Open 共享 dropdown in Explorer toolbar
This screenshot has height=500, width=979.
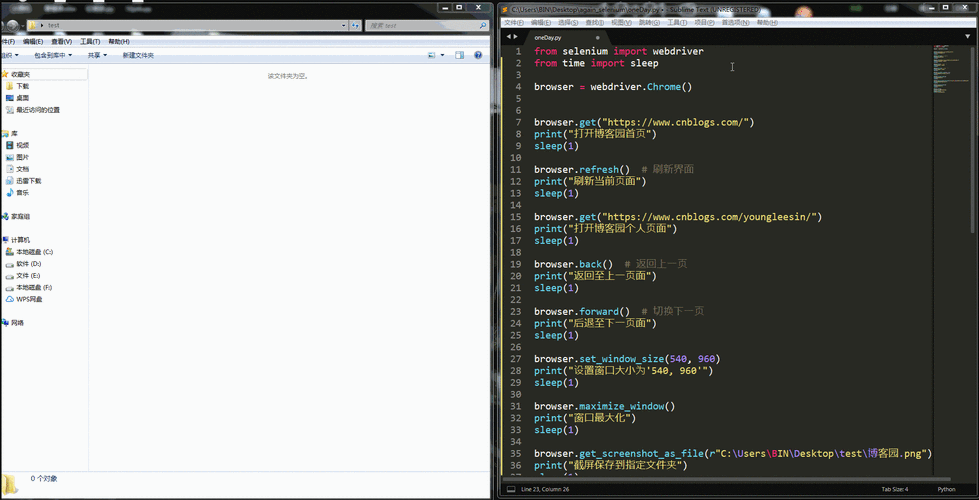(x=97, y=56)
